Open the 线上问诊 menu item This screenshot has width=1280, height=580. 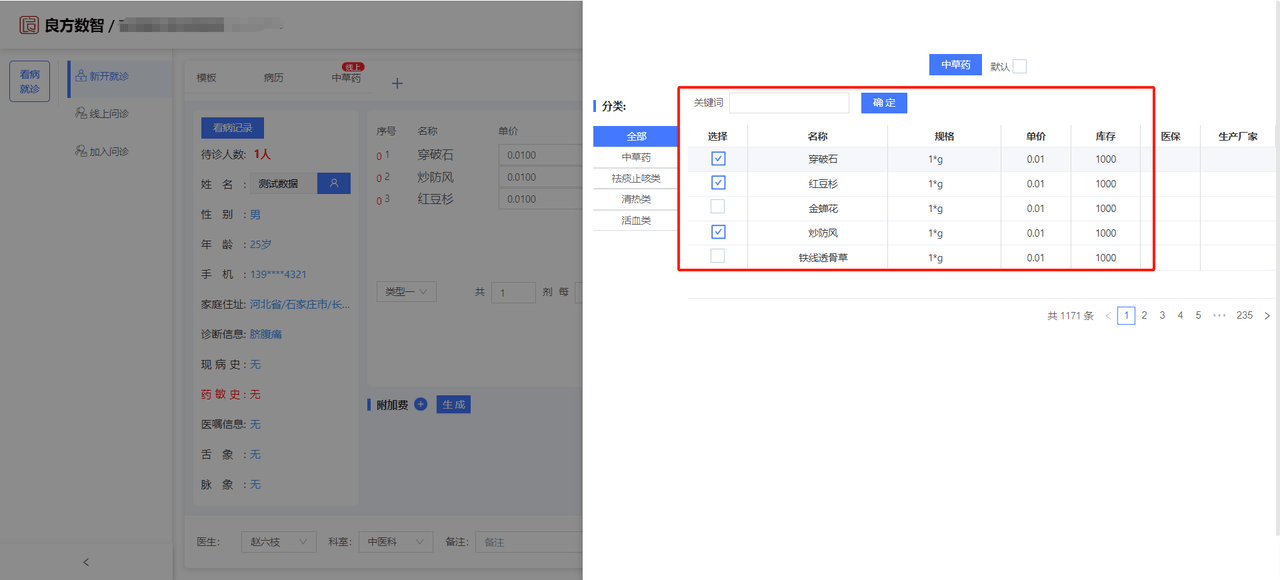(x=108, y=114)
